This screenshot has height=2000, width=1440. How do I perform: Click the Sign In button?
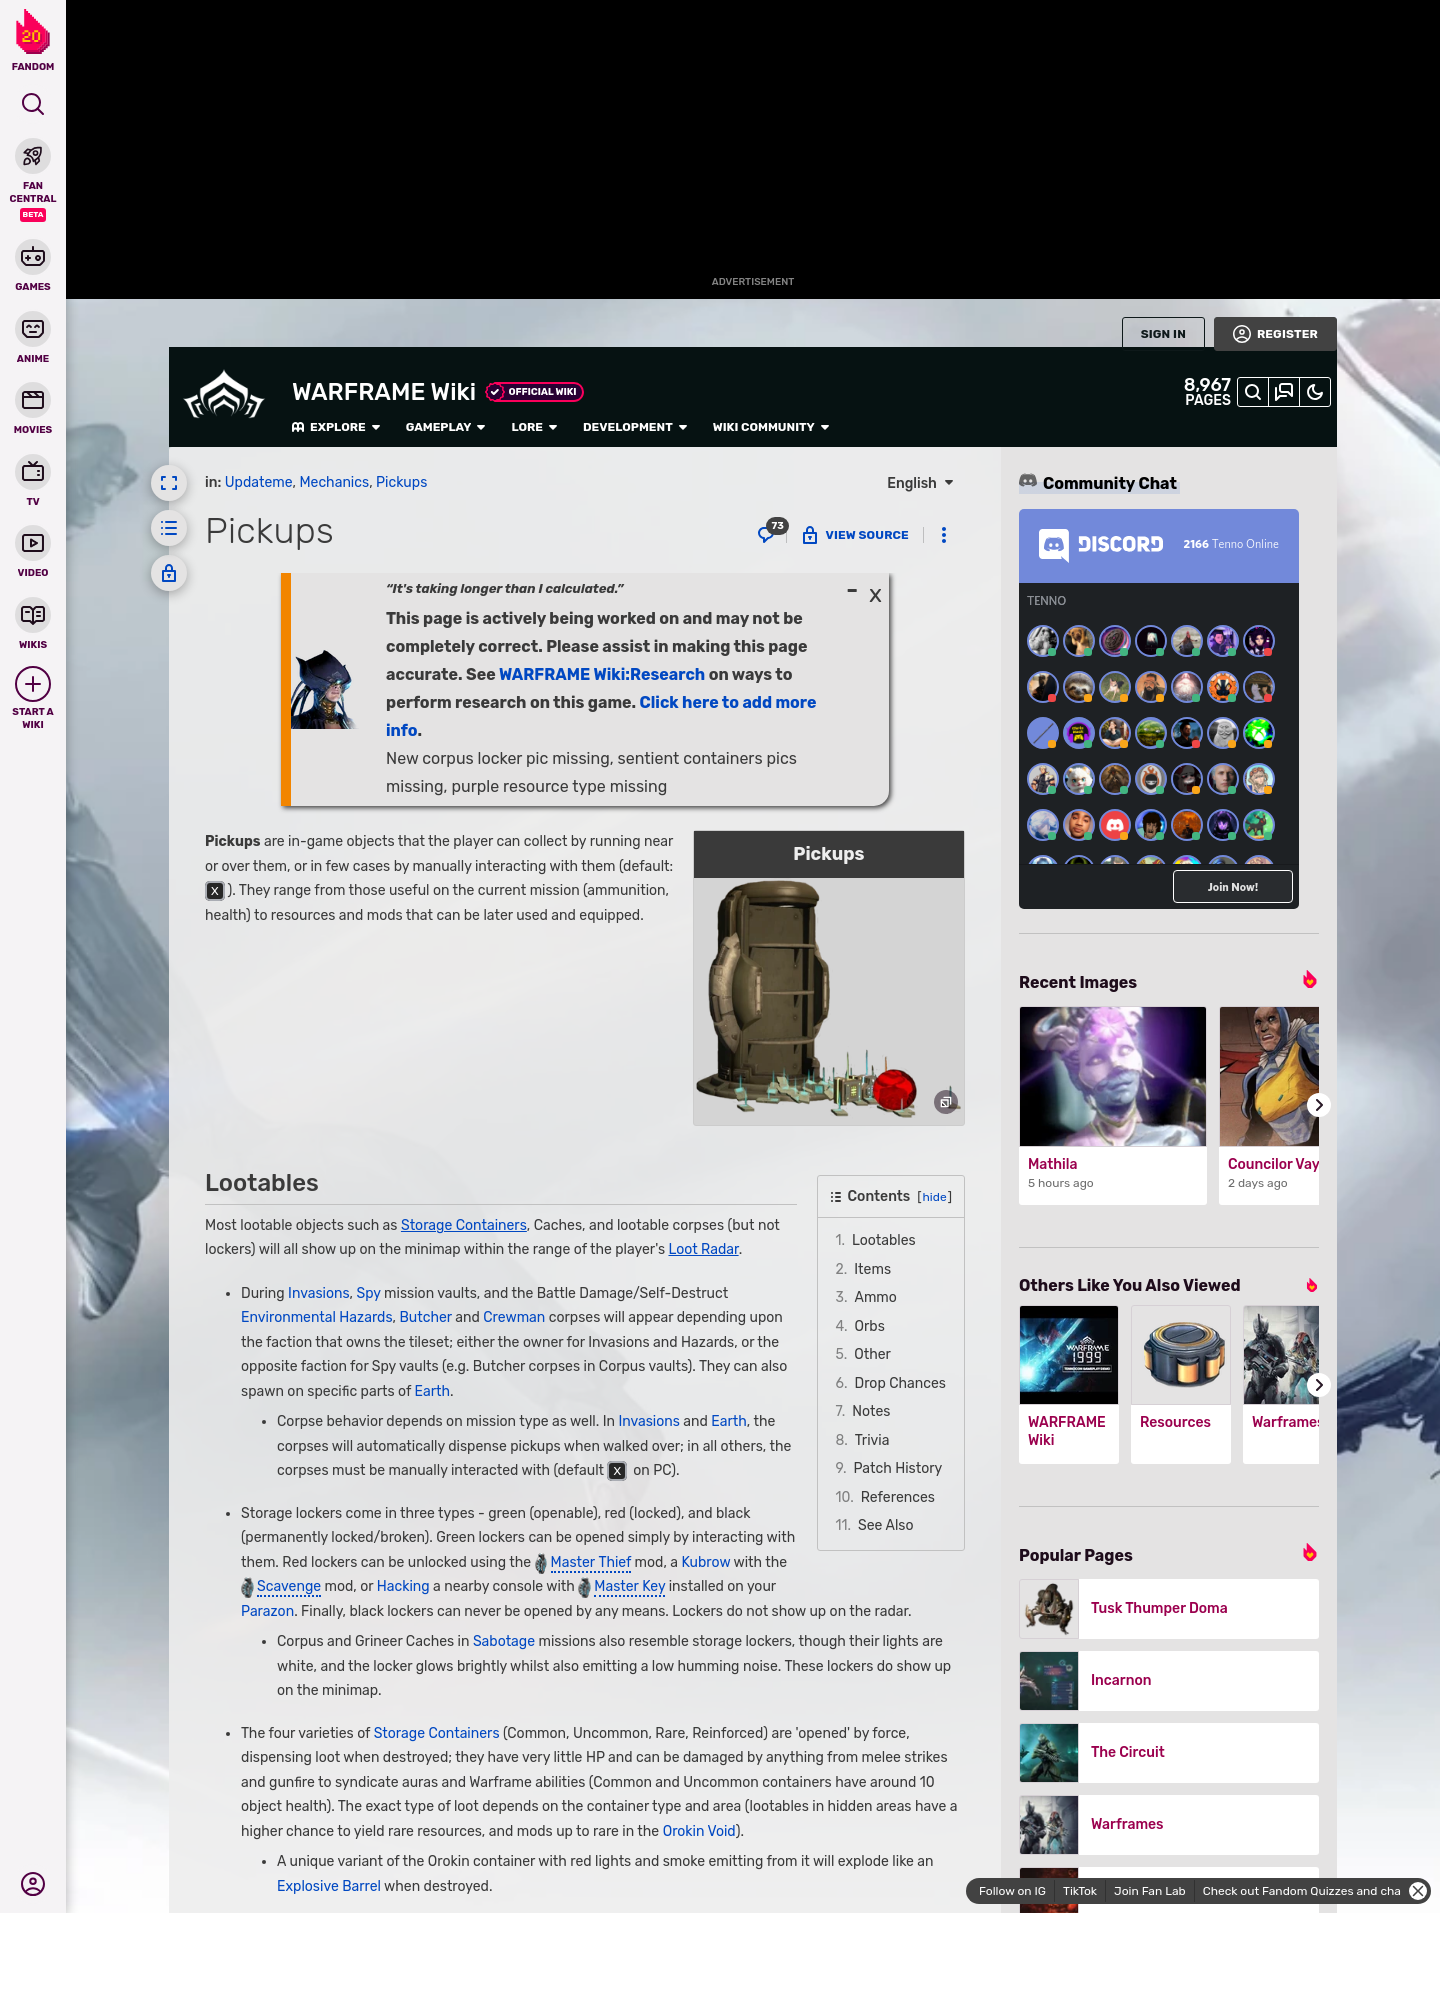1163,334
